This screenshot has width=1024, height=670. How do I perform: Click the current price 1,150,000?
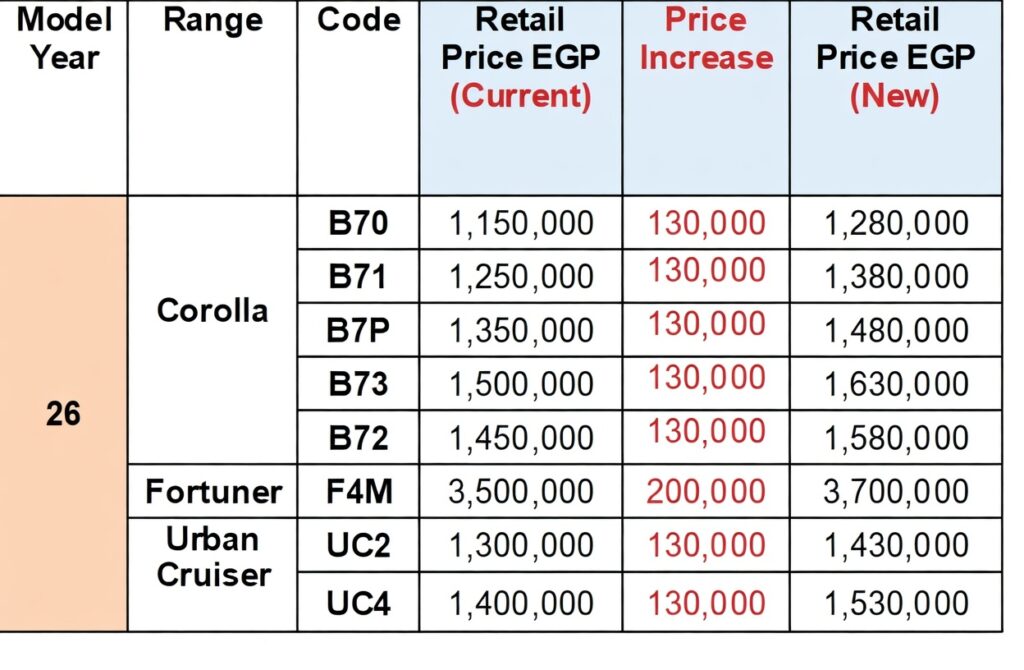pyautogui.click(x=521, y=223)
